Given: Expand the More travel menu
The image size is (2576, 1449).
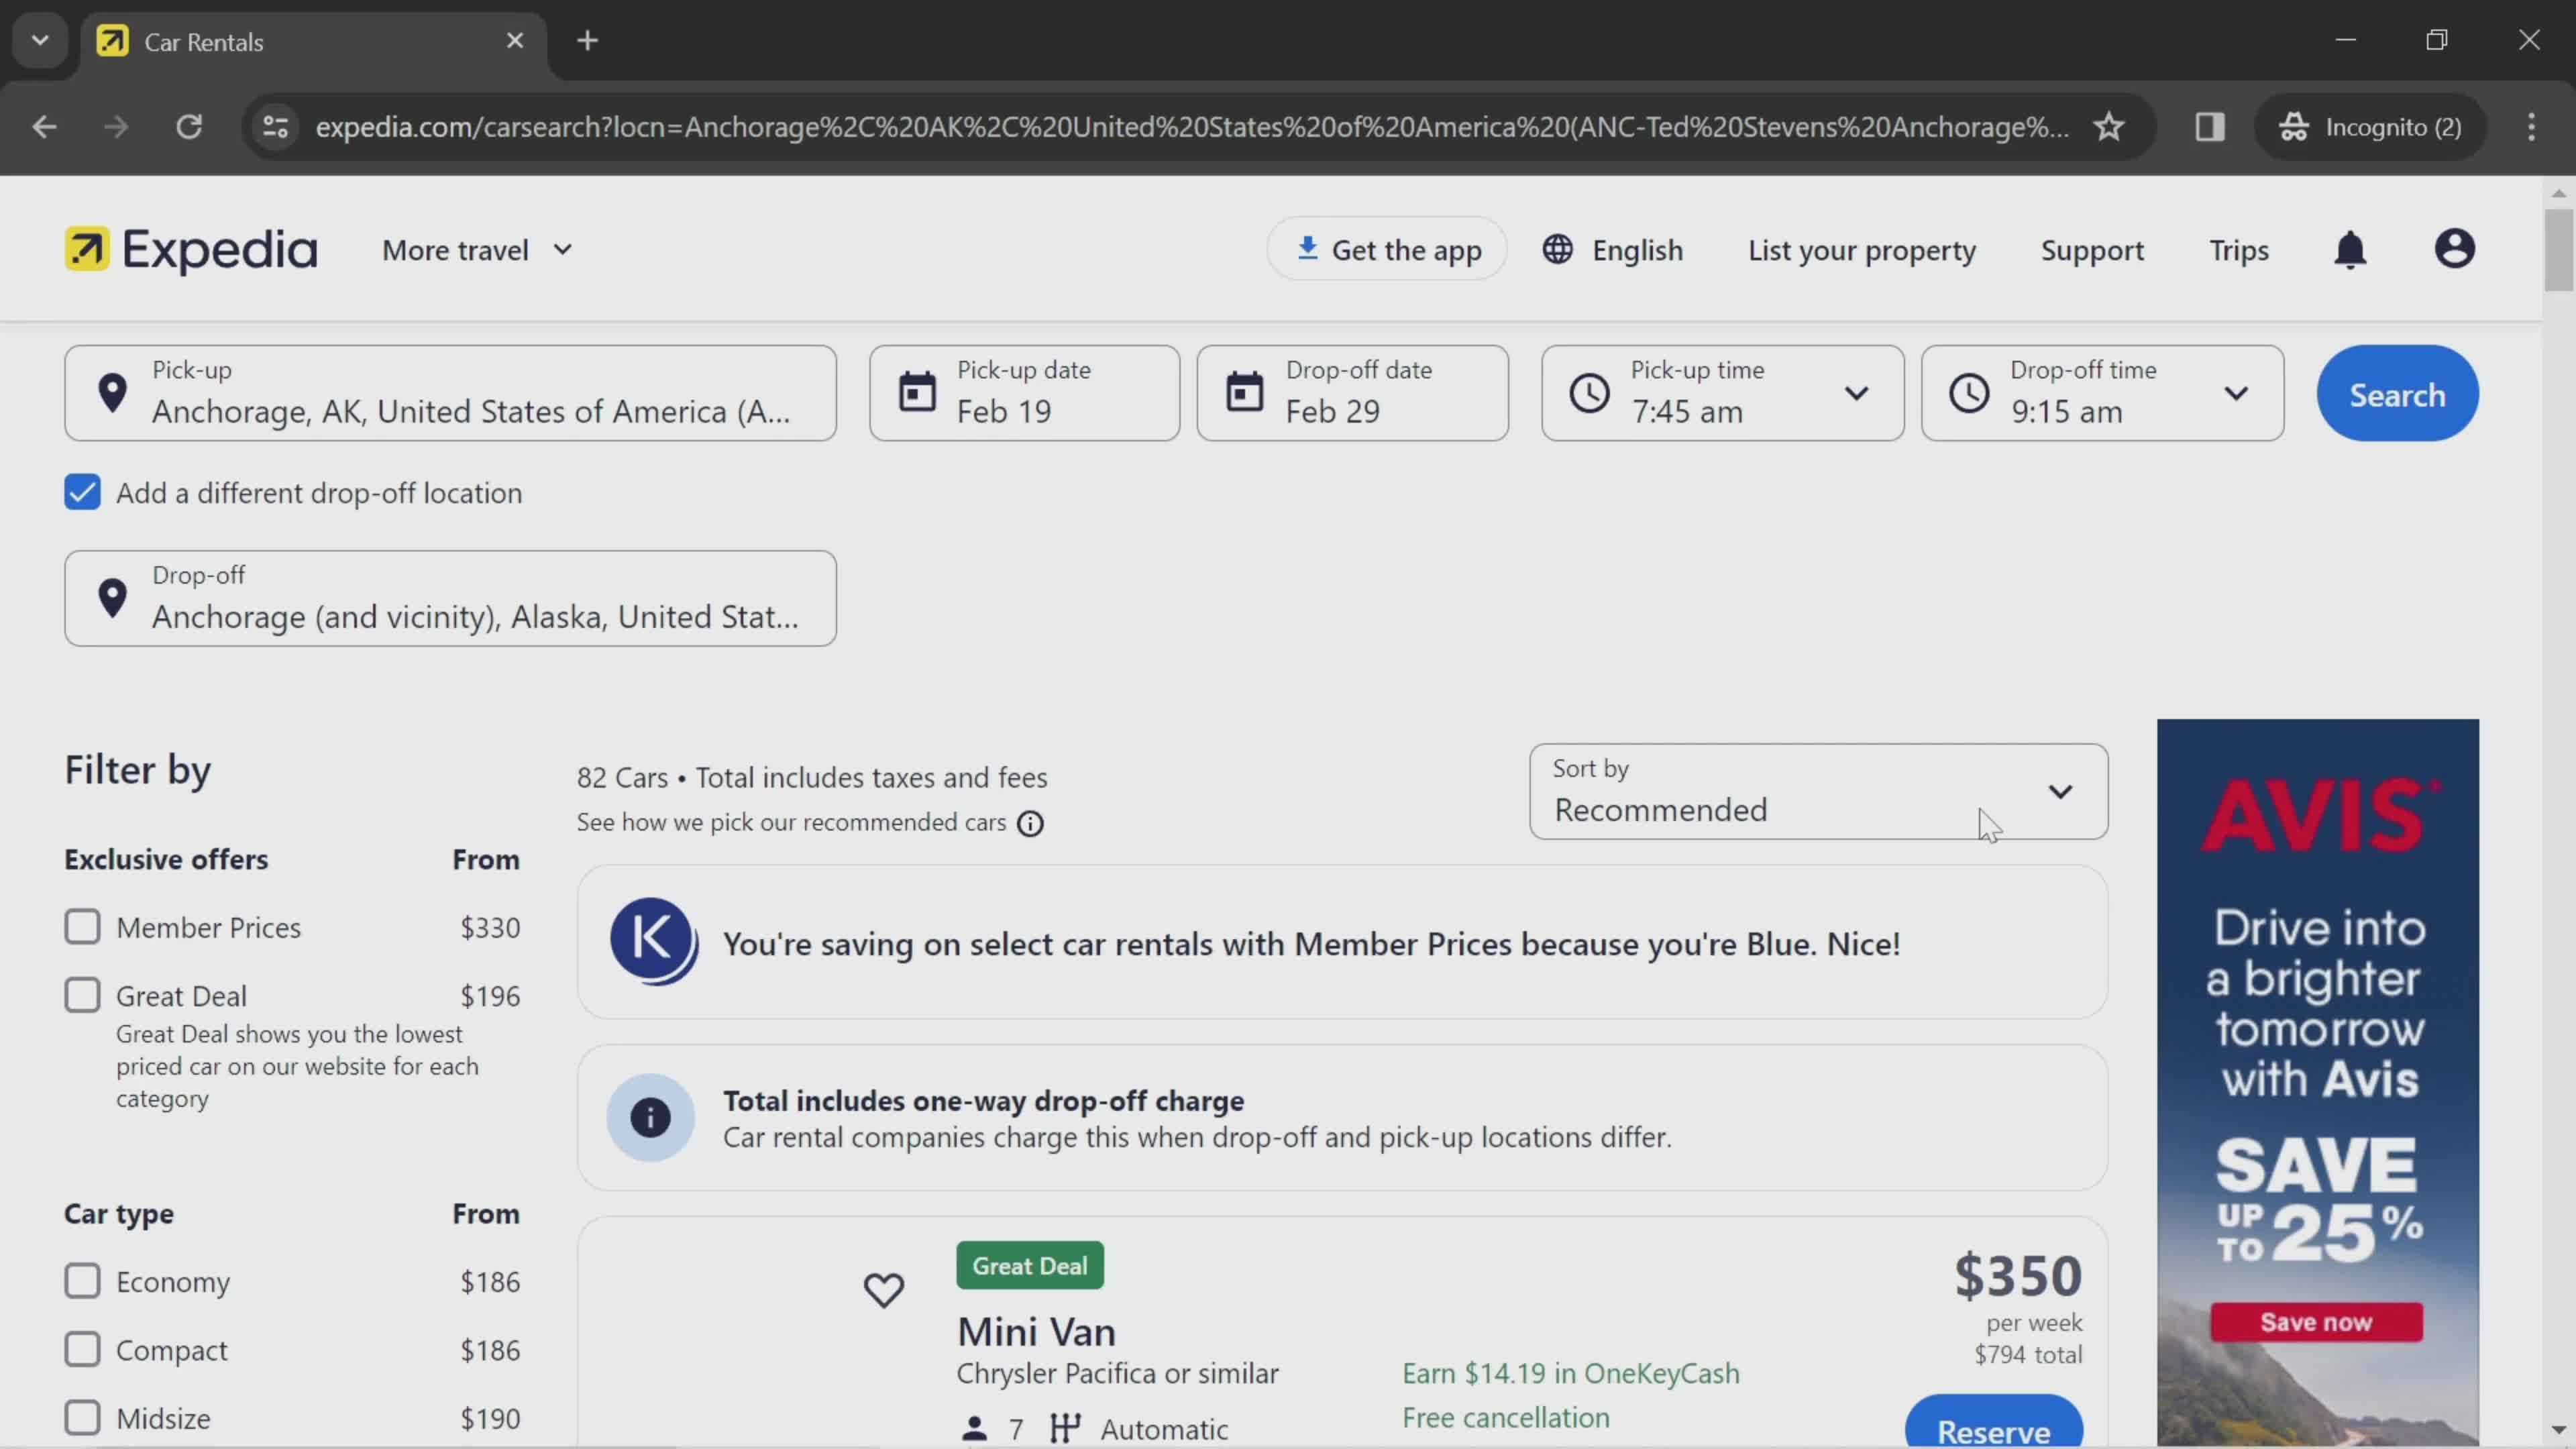Looking at the screenshot, I should point(477,250).
